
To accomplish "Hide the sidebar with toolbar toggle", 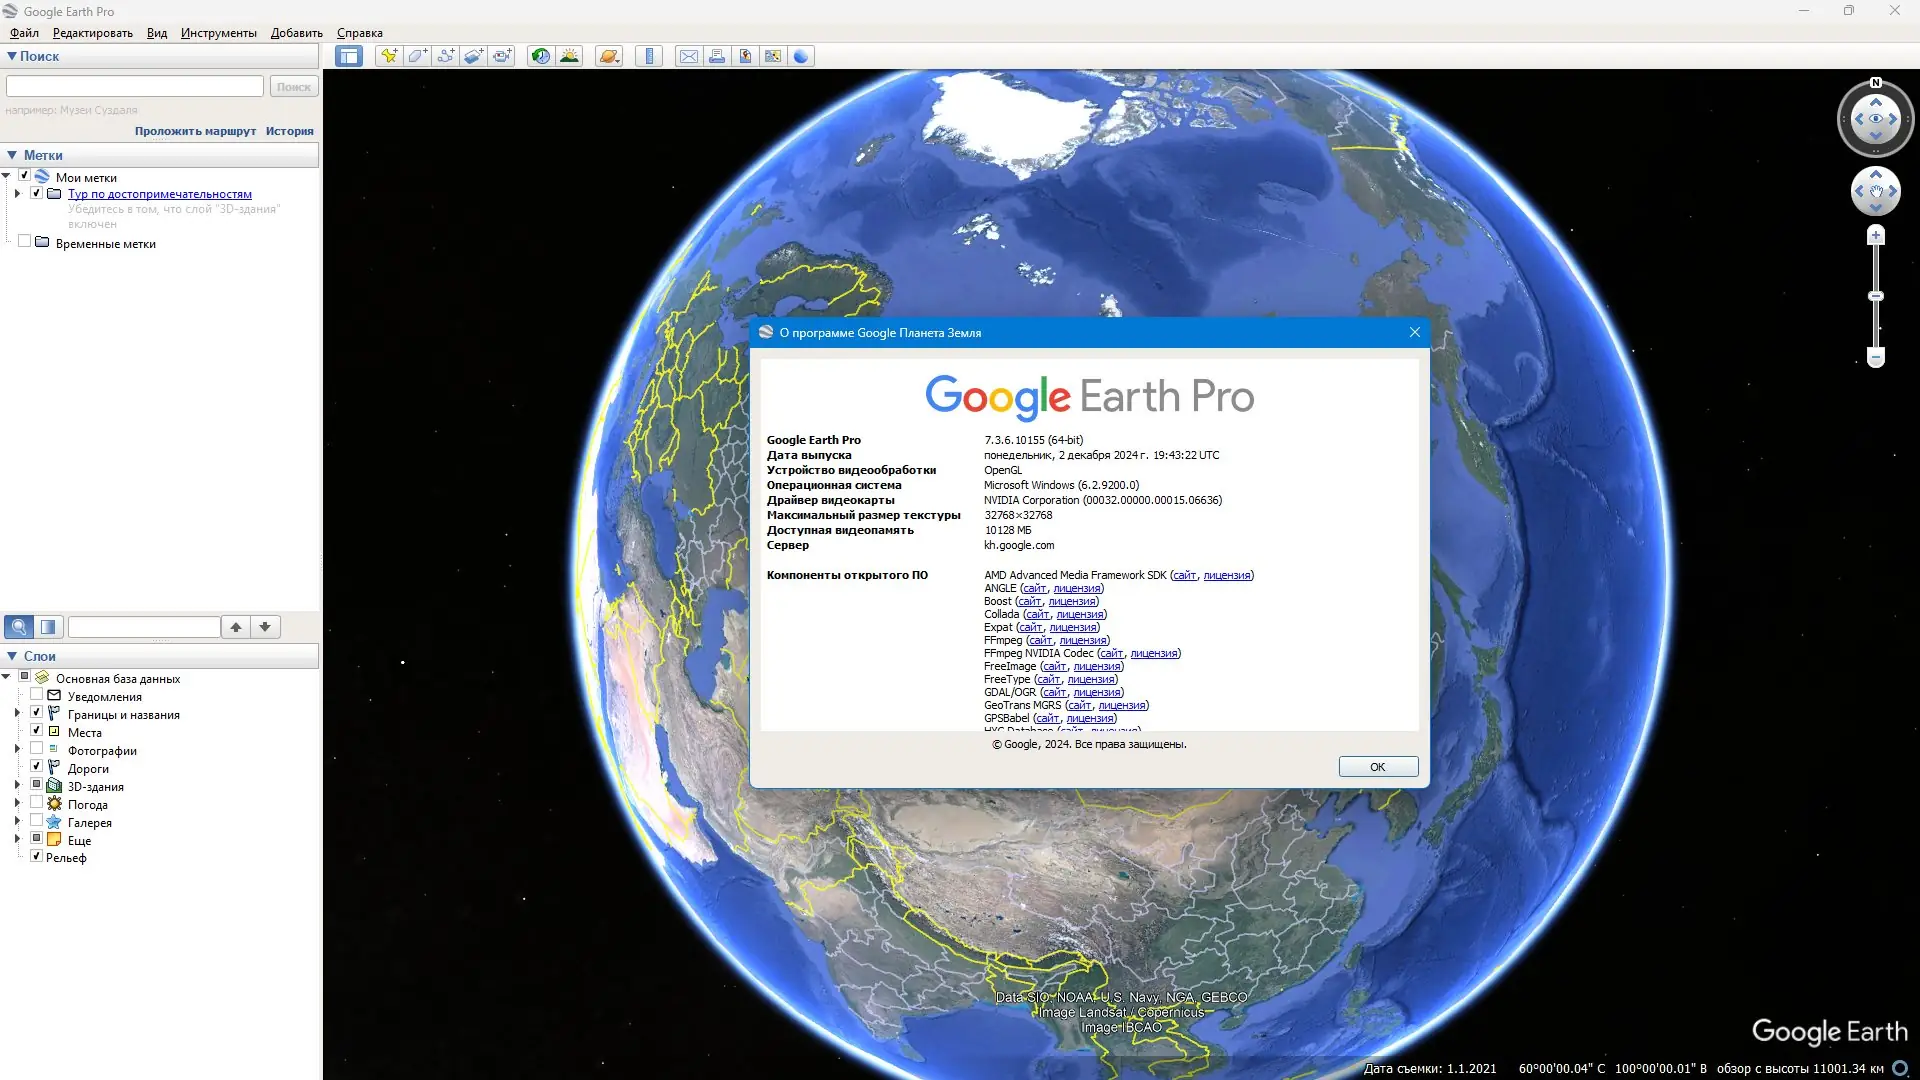I will (348, 56).
